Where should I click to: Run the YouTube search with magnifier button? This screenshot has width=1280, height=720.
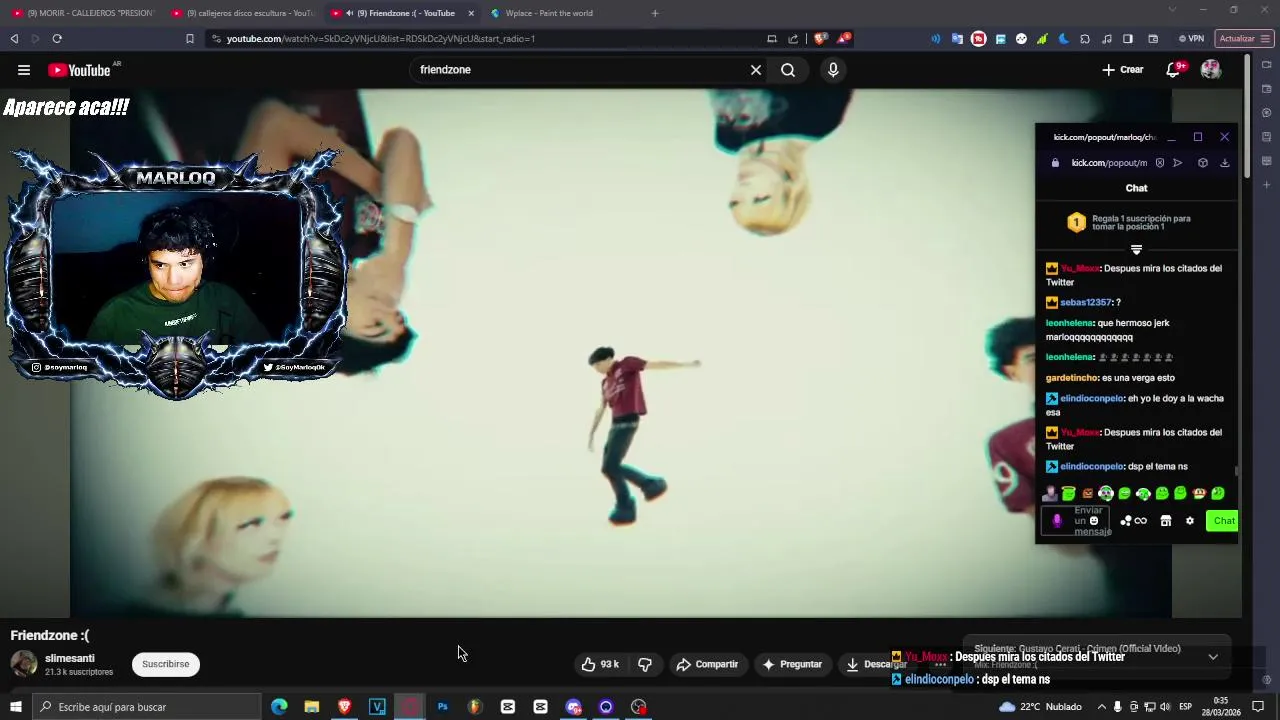[x=788, y=70]
